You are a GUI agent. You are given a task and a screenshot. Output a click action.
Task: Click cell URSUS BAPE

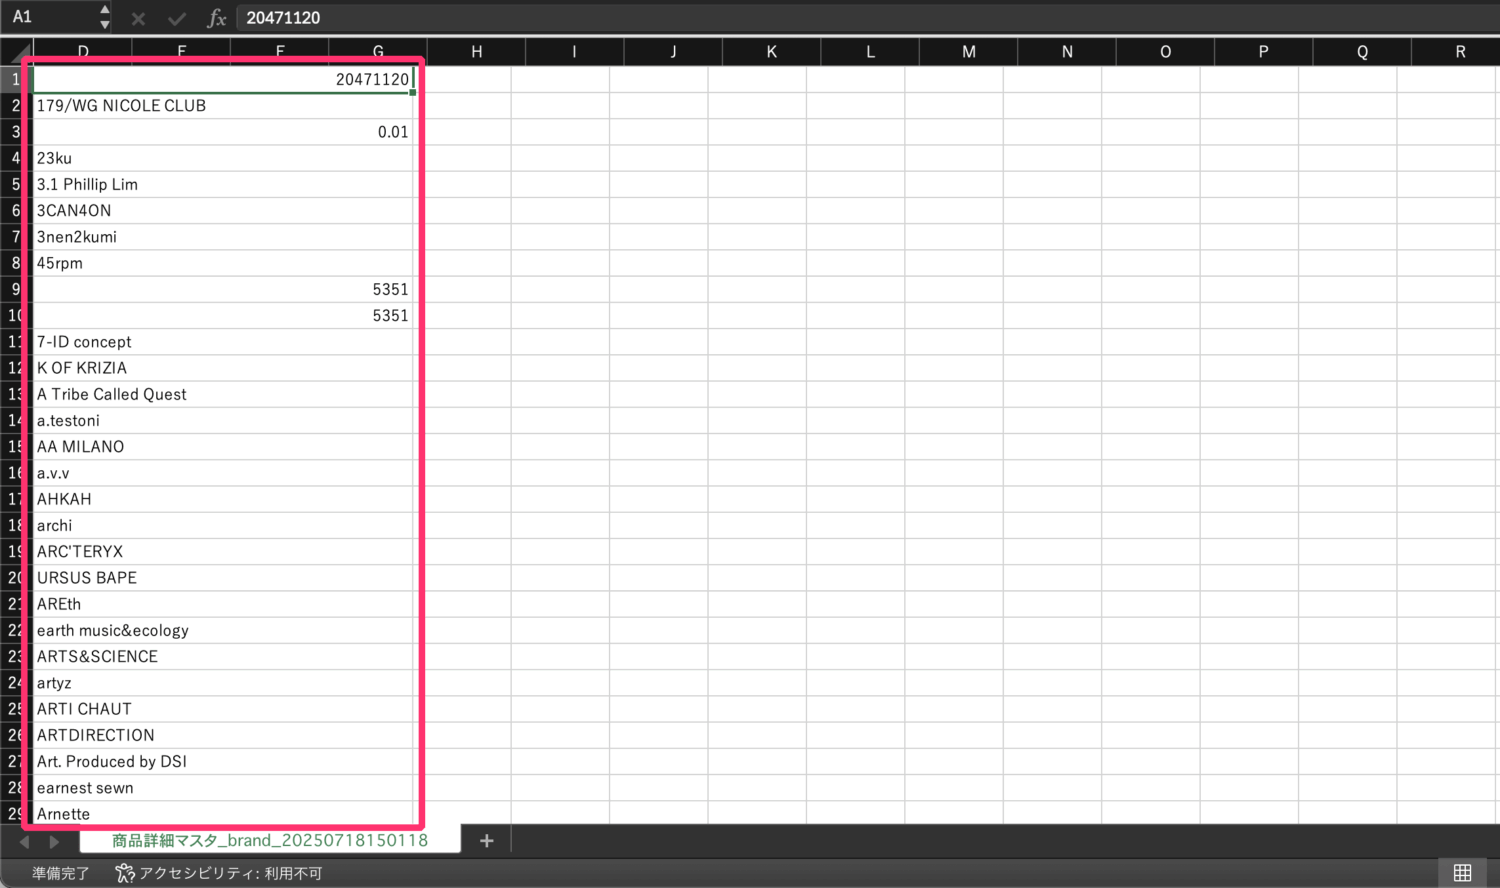pos(224,578)
